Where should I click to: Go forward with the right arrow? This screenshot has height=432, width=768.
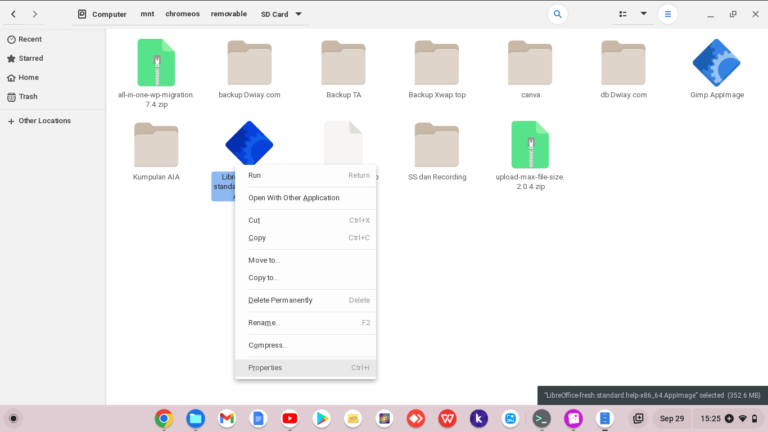(35, 14)
